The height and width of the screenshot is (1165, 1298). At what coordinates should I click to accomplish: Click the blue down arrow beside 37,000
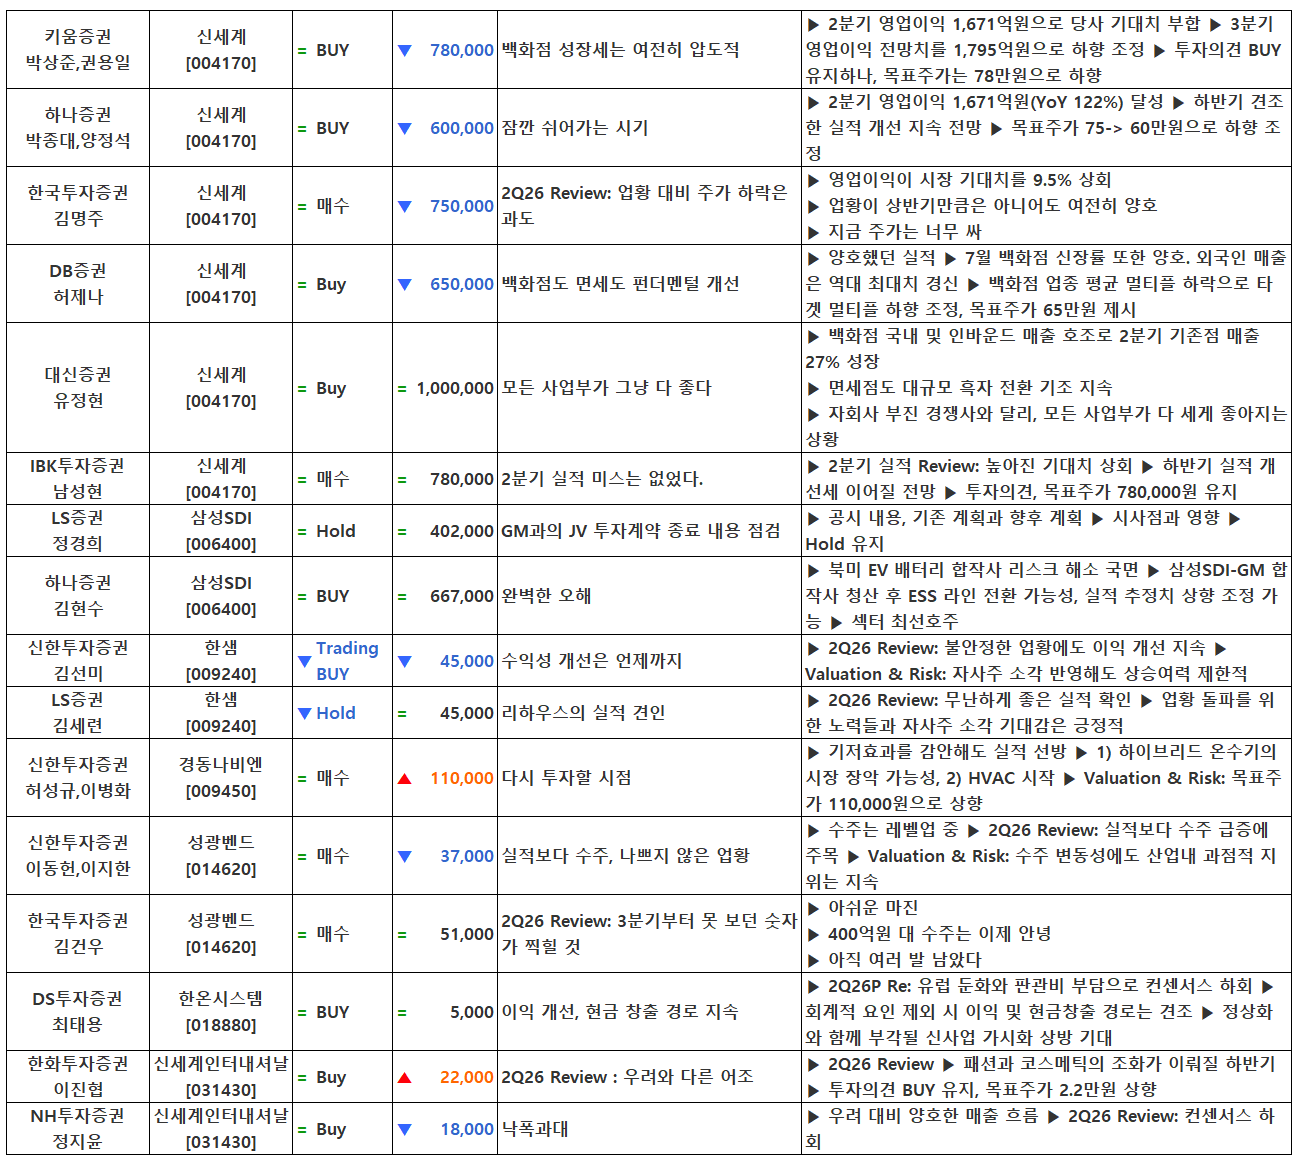point(405,857)
